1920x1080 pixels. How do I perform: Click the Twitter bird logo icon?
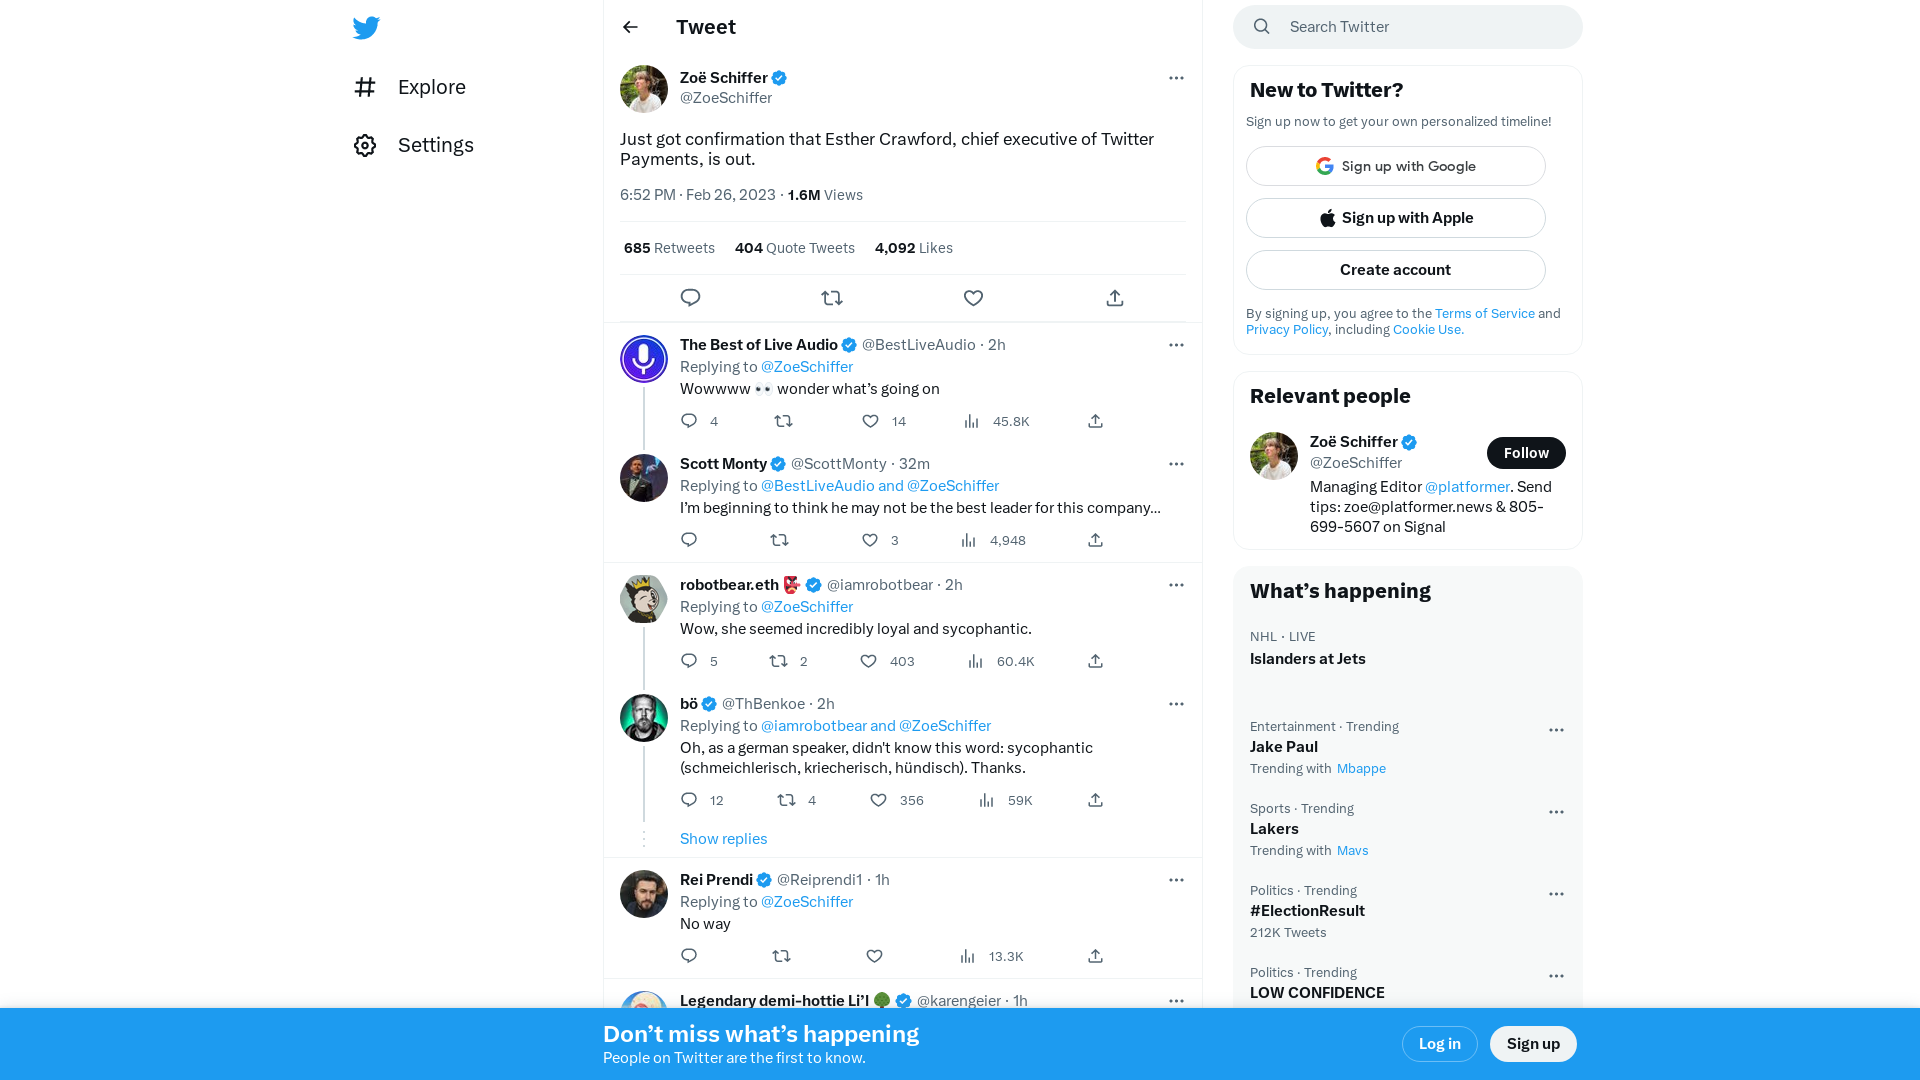point(367,26)
